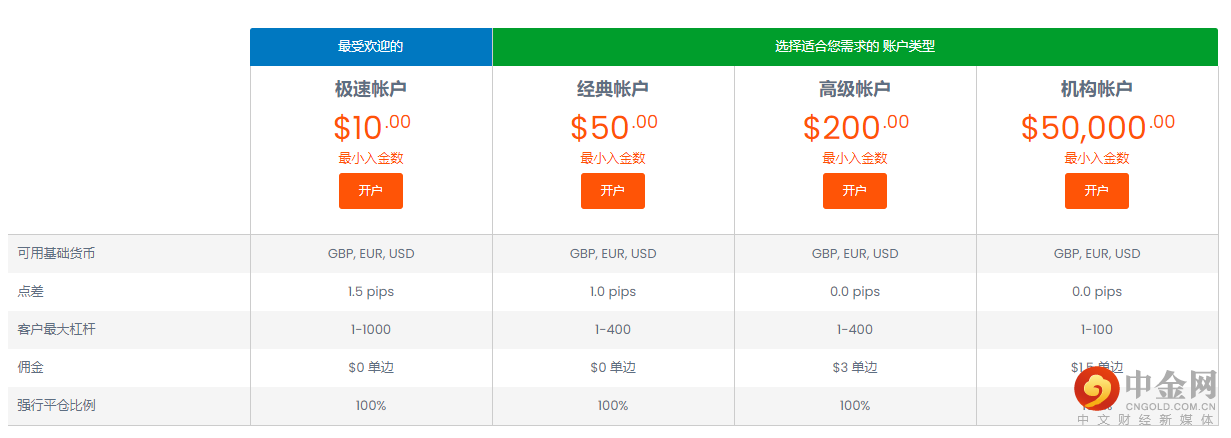
Task: Select the 高级帐户 heading
Action: click(855, 89)
